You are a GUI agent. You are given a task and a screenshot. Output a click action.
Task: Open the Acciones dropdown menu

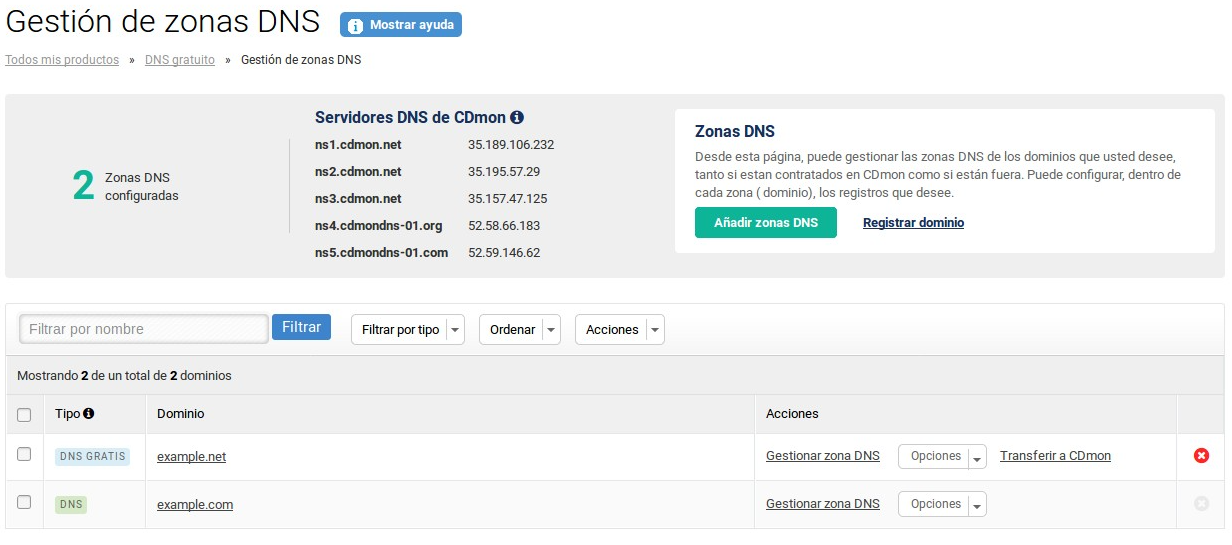click(619, 329)
